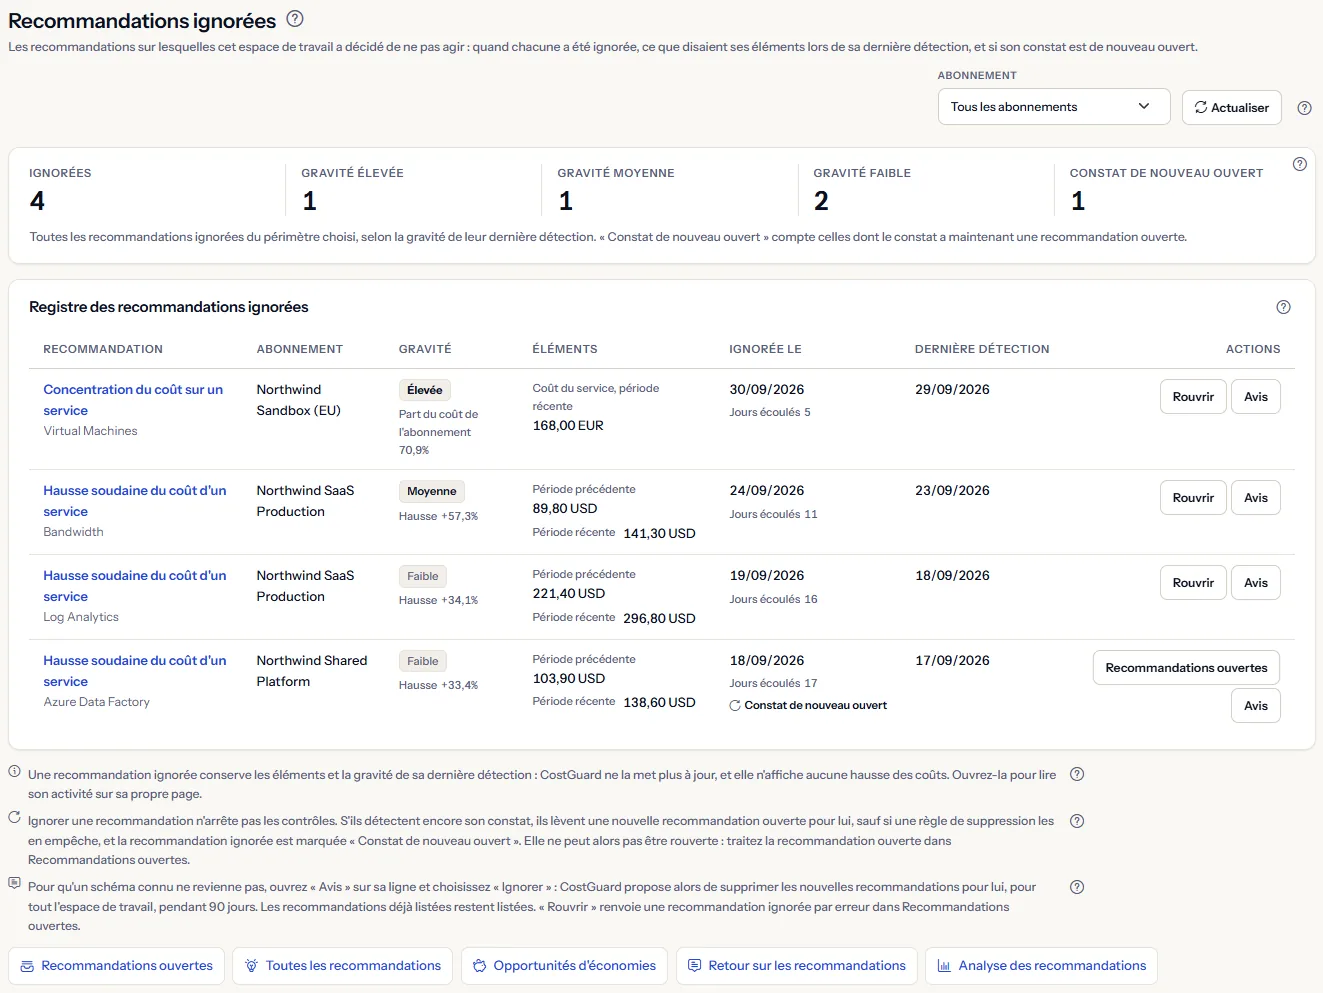The image size is (1323, 993).
Task: Go to Opportunités d'économies footer link
Action: 564,966
